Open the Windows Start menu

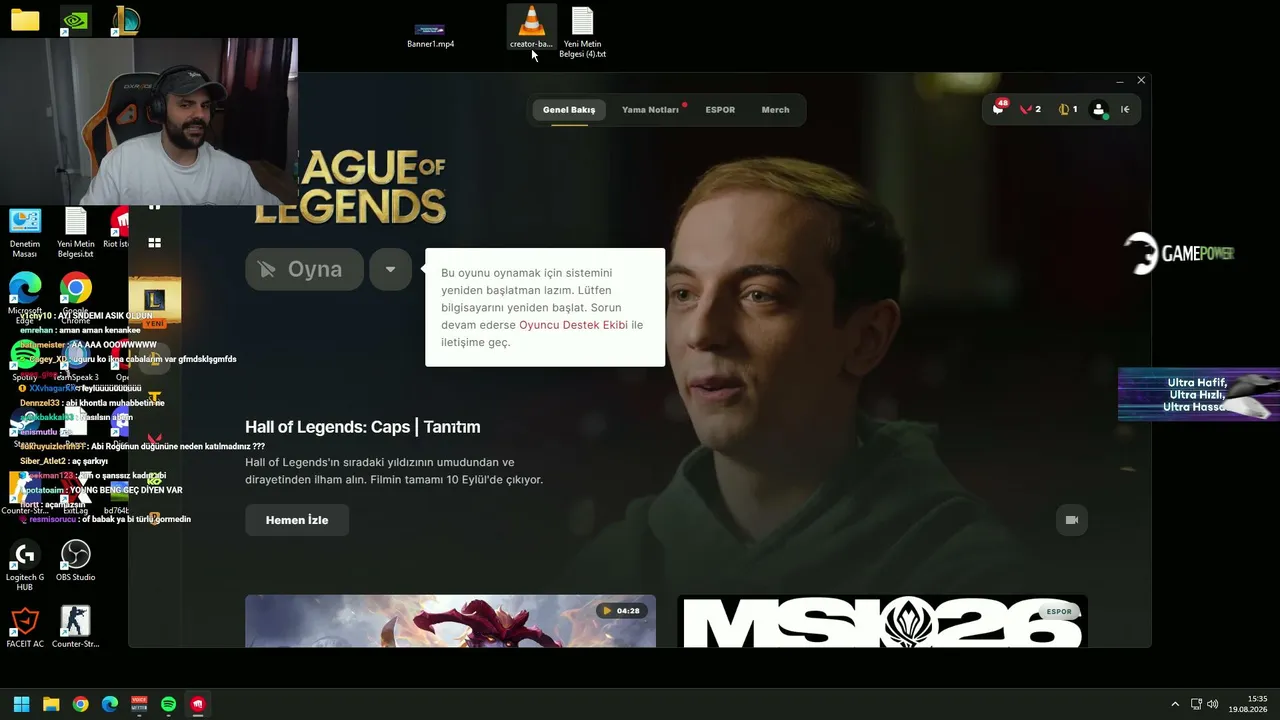[x=21, y=704]
